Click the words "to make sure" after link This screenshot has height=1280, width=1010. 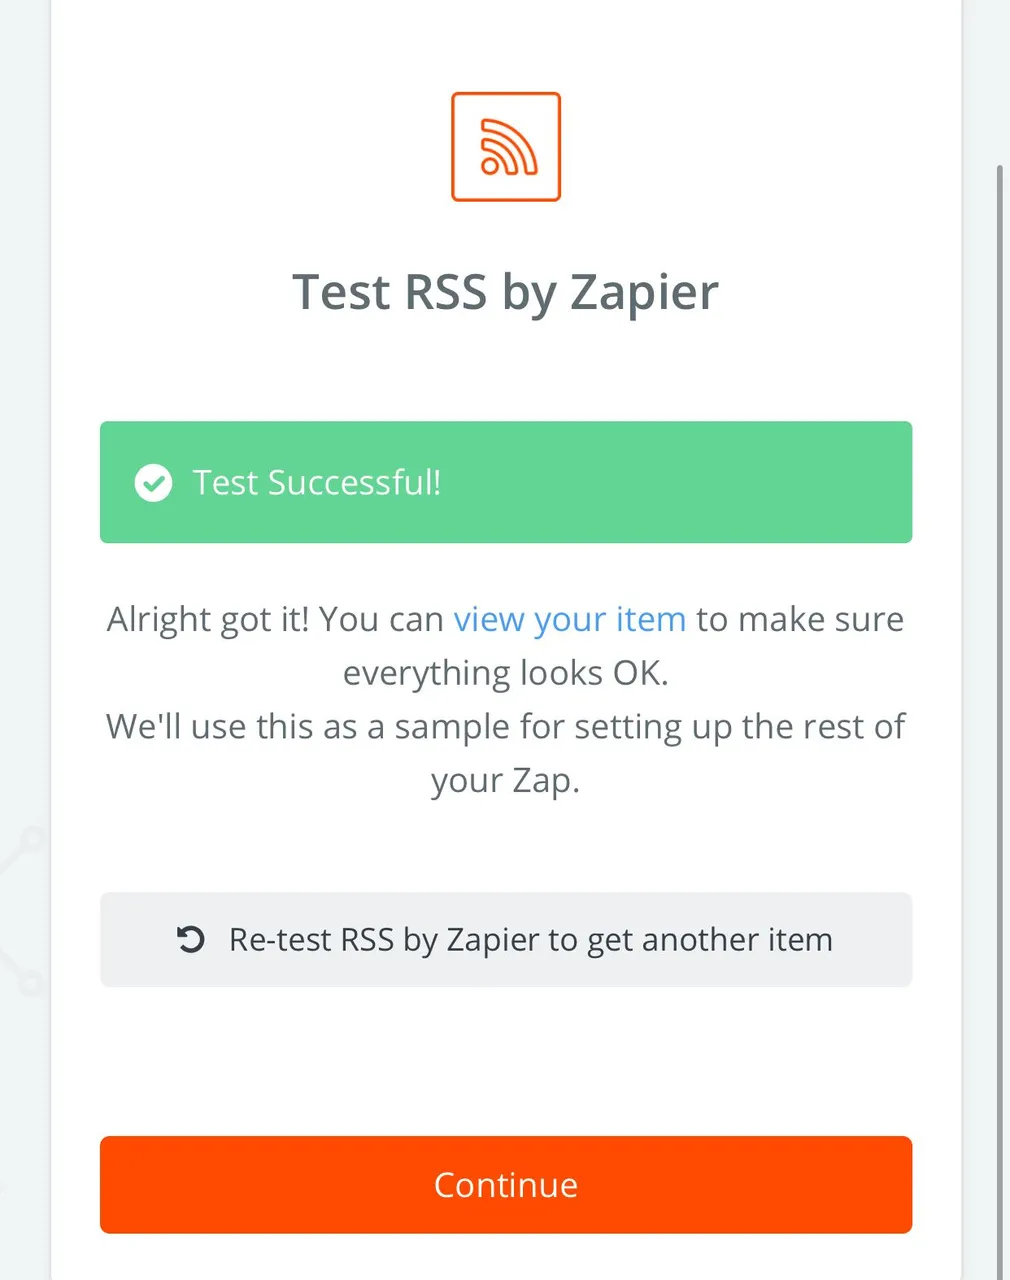pyautogui.click(x=800, y=619)
